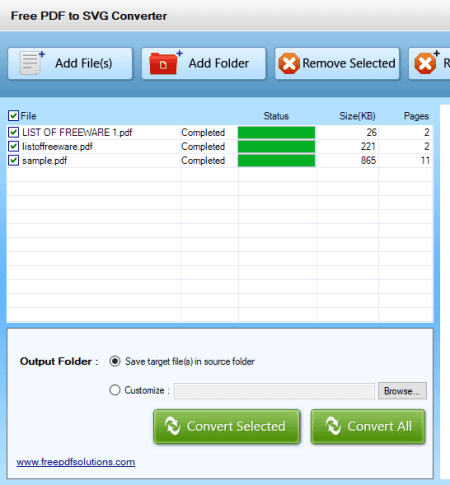450x485 pixels.
Task: Click the File column header text
Action: click(x=28, y=116)
